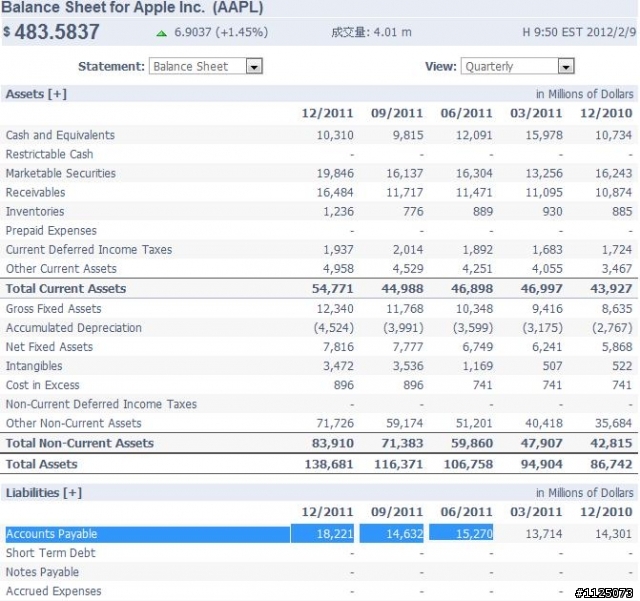640x601 pixels.
Task: Click Non-Current Deferred Income Taxes label
Action: [101, 404]
